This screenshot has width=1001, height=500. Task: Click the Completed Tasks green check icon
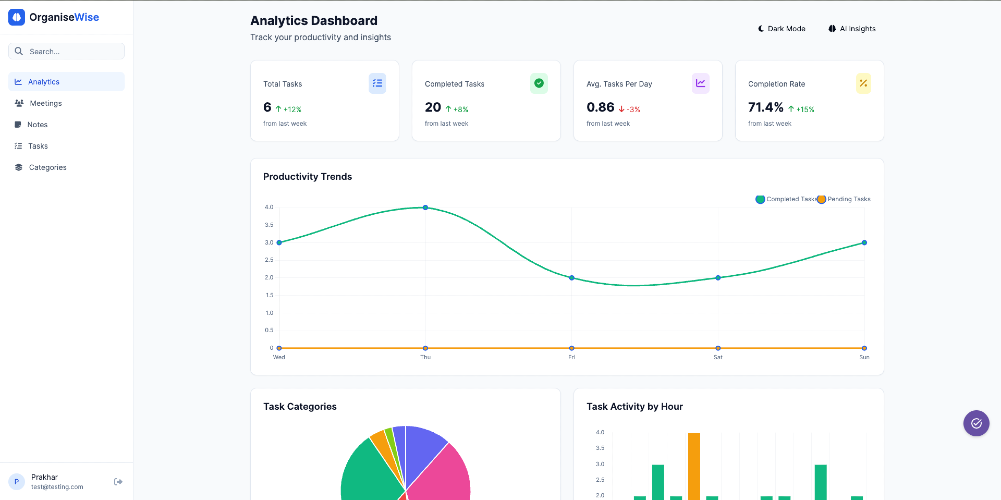539,83
